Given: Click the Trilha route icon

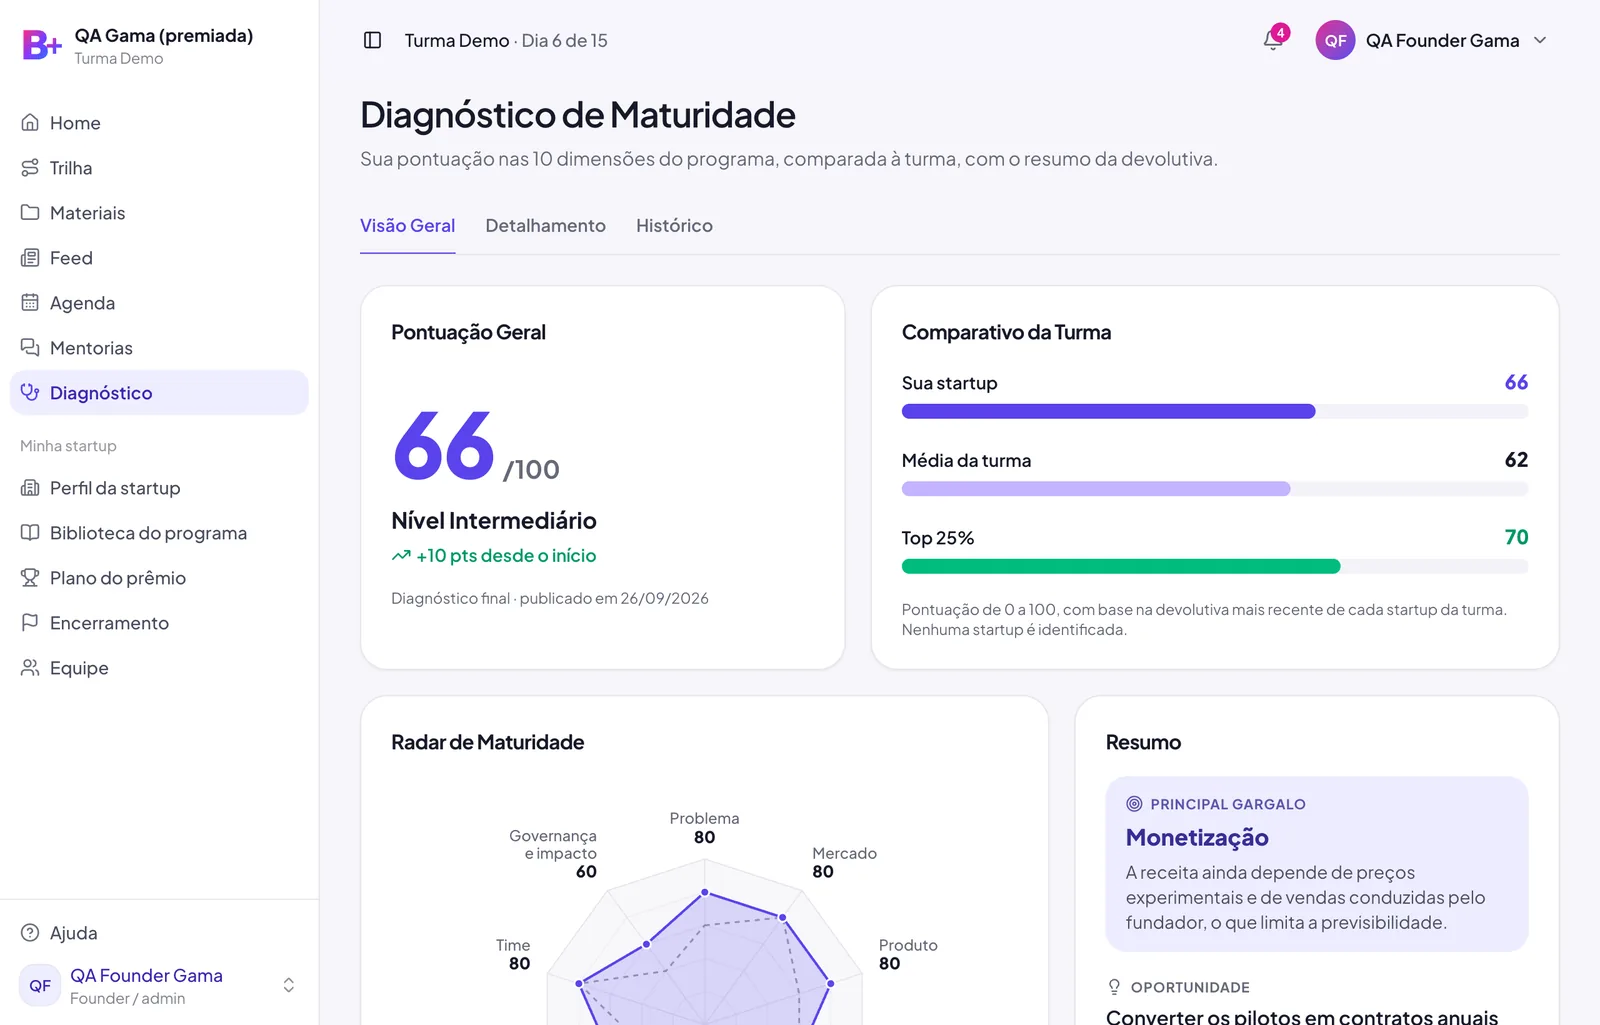Looking at the screenshot, I should [x=30, y=168].
